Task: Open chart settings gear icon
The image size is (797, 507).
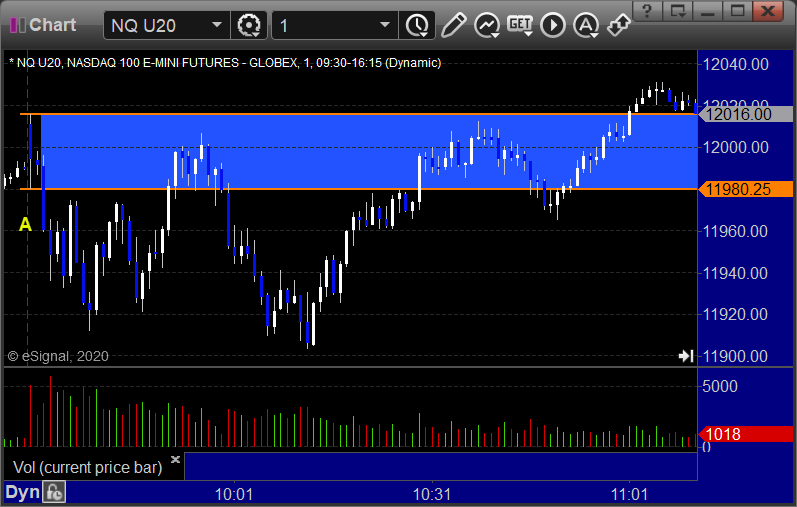Action: coord(249,25)
